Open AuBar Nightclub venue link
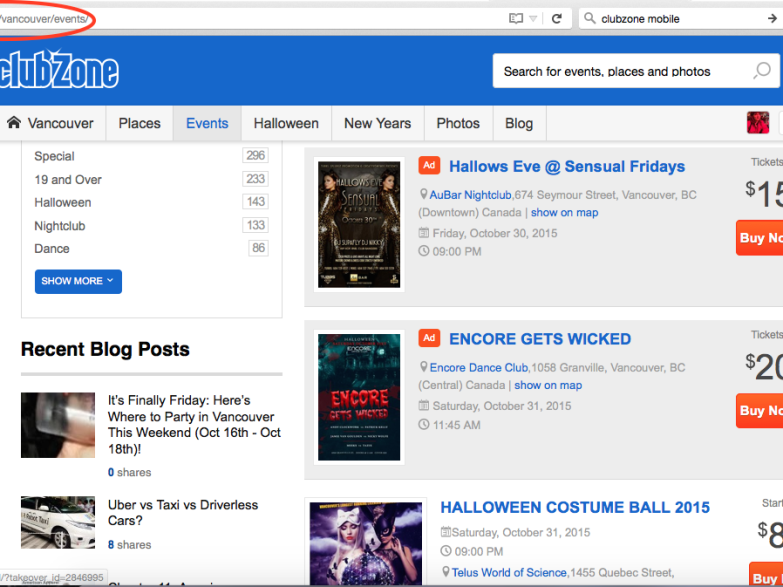 (470, 195)
